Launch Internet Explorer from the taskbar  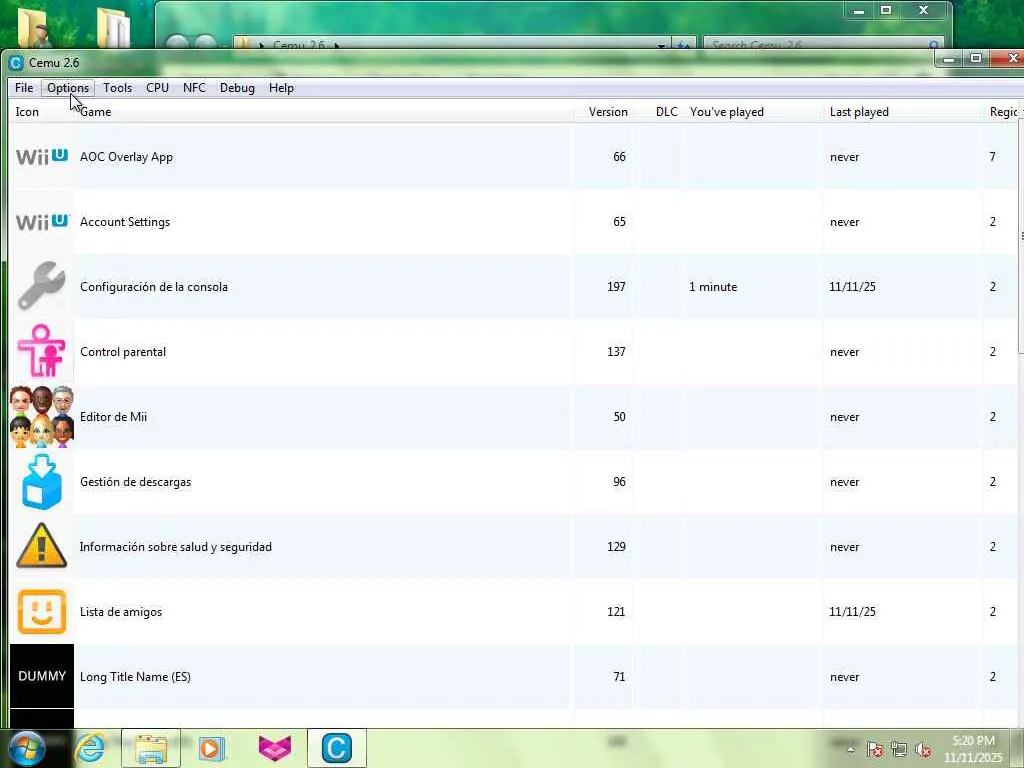pyautogui.click(x=90, y=748)
